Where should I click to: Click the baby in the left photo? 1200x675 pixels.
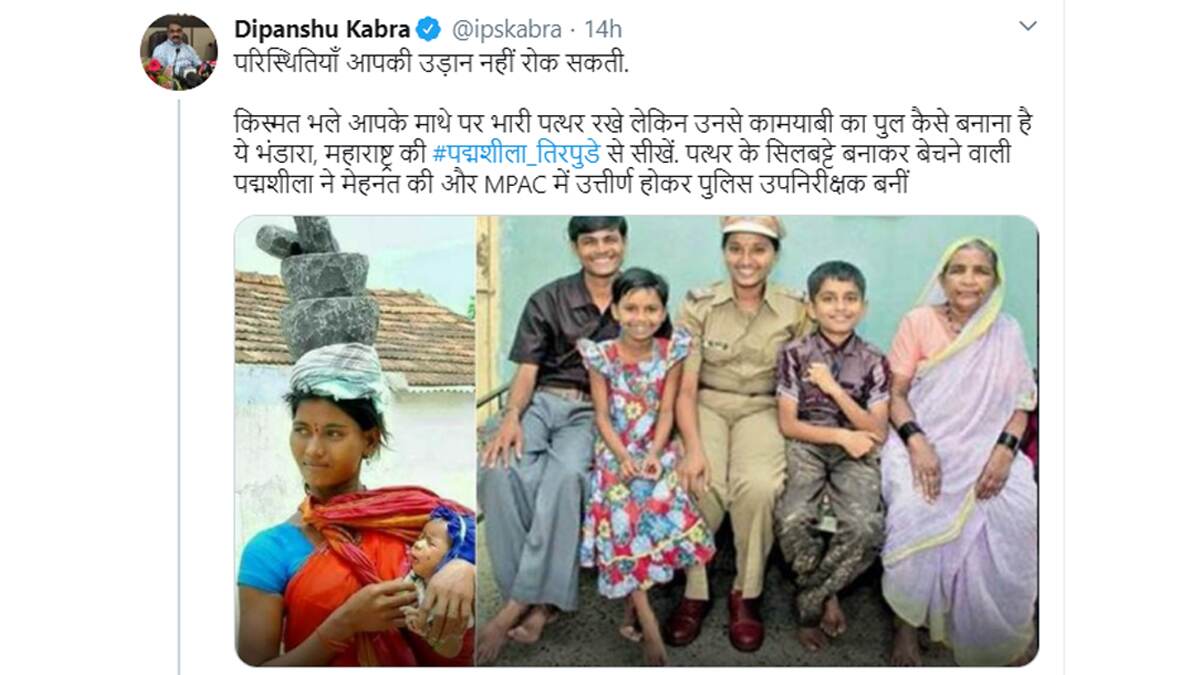click(x=441, y=568)
